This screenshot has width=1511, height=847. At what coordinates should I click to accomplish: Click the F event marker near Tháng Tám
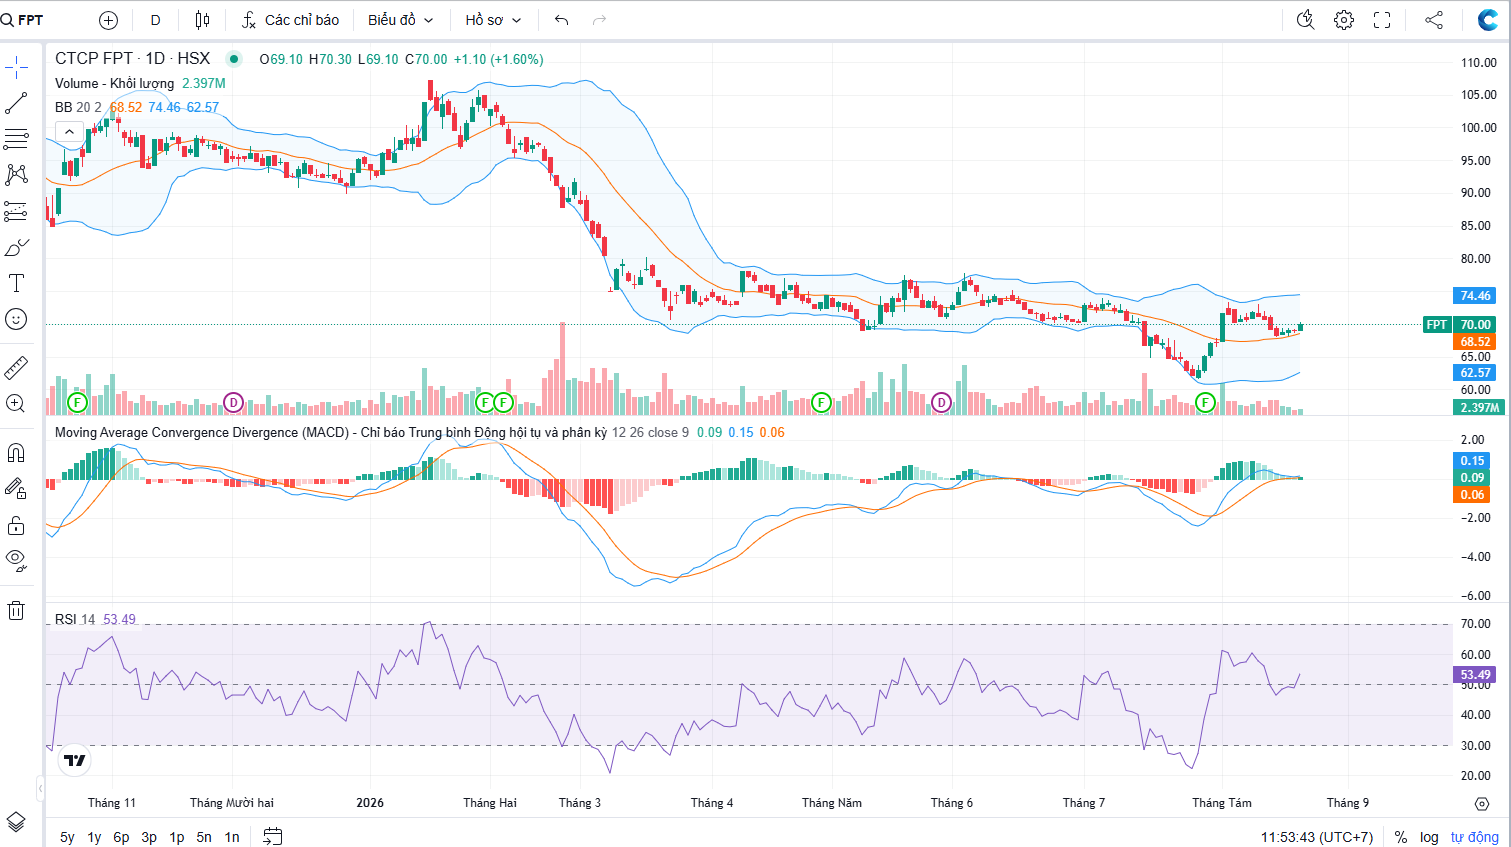point(1205,402)
